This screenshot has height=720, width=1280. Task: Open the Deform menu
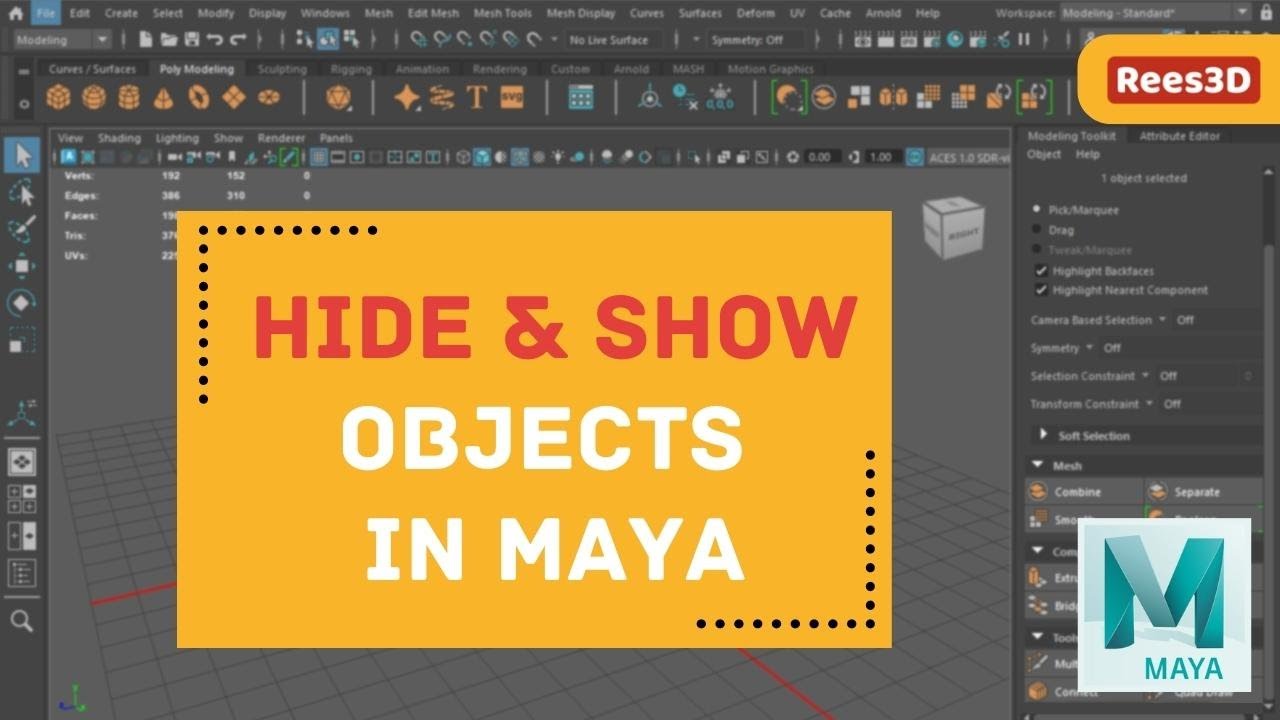tap(755, 13)
